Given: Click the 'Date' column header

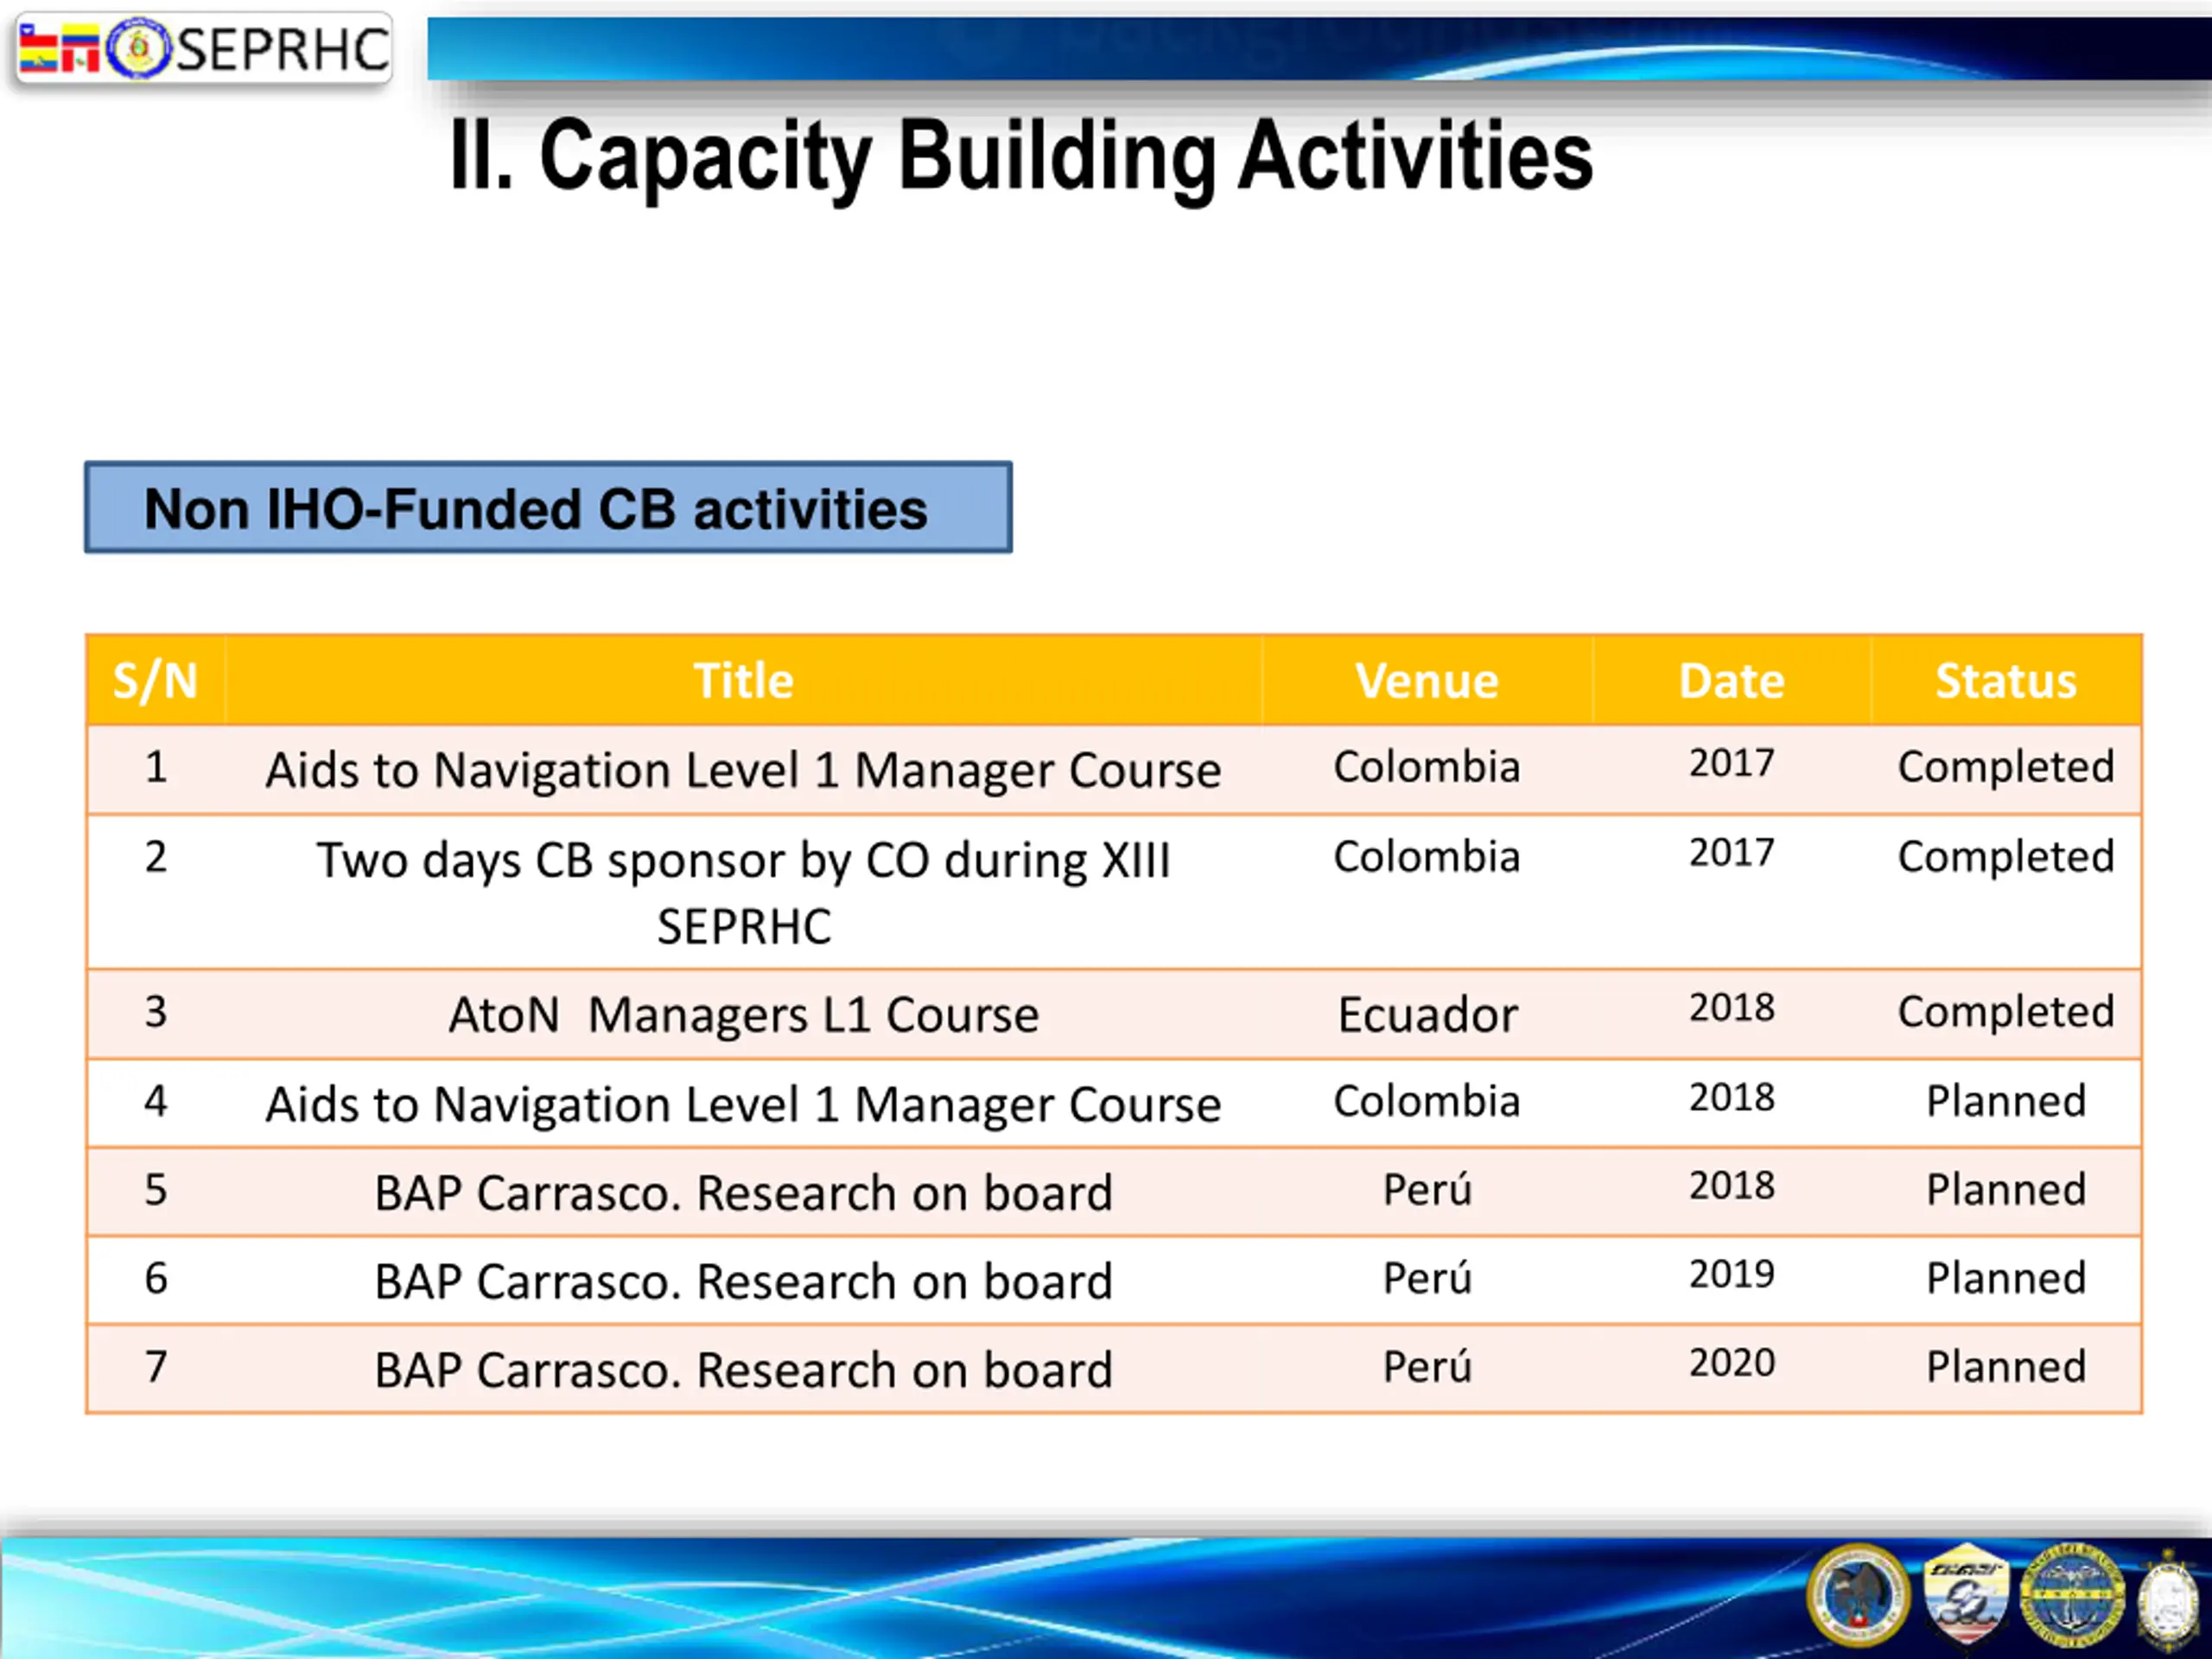Looking at the screenshot, I should [1732, 680].
